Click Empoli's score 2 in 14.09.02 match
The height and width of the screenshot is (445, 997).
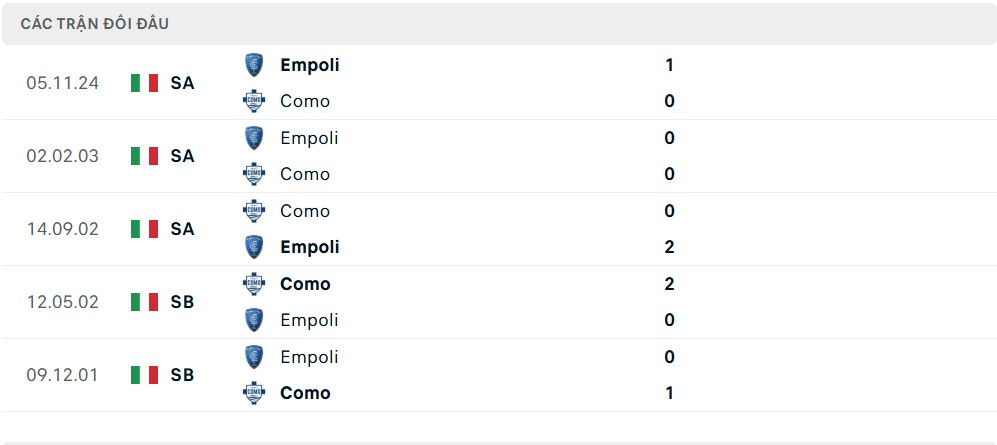669,247
